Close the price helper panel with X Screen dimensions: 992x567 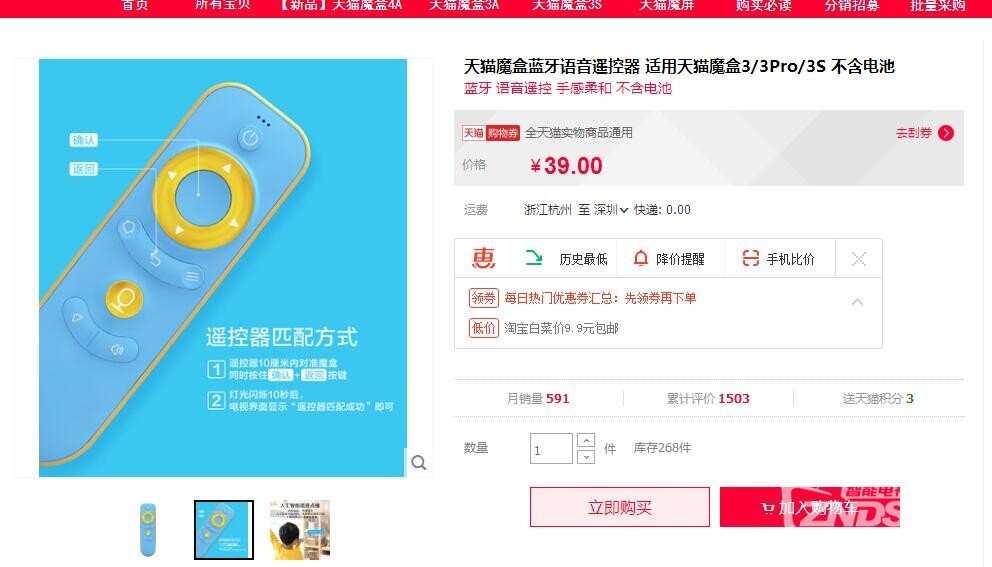coord(859,258)
